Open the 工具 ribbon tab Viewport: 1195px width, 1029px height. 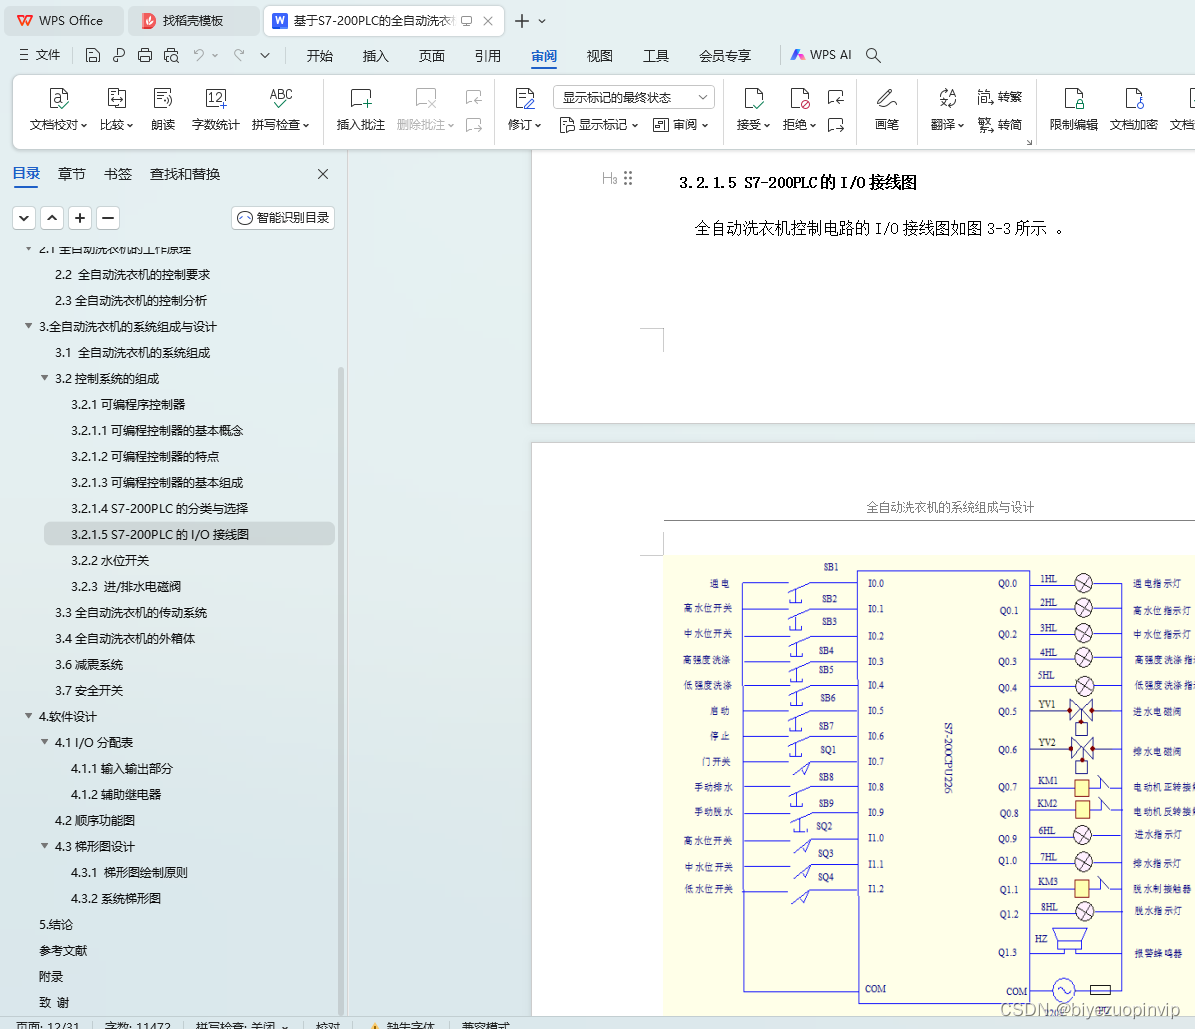(x=655, y=56)
